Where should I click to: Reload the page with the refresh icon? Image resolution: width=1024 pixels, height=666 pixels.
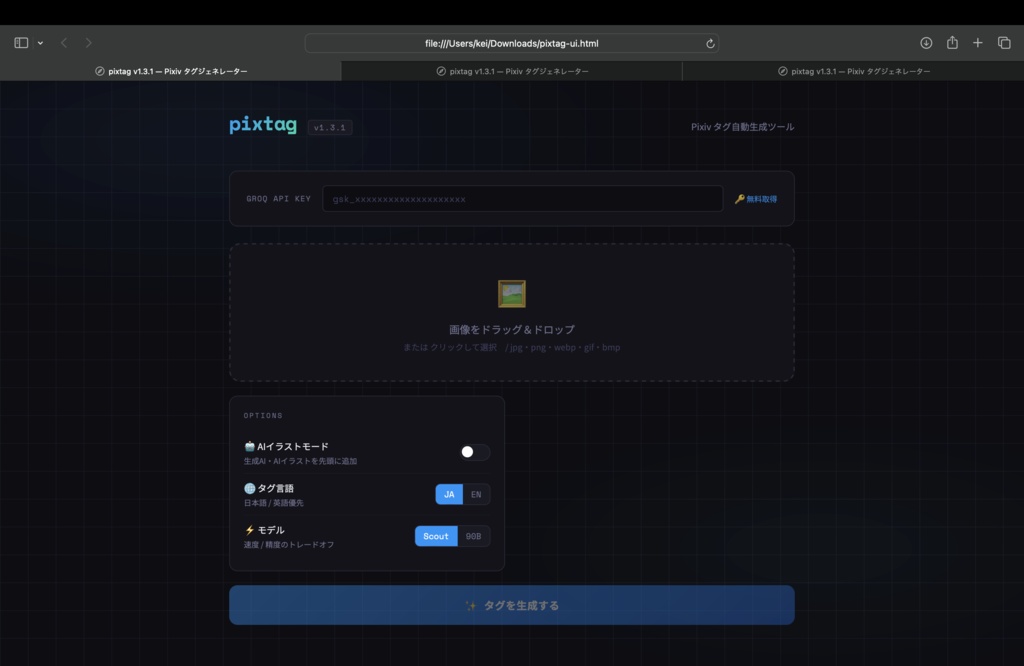710,44
